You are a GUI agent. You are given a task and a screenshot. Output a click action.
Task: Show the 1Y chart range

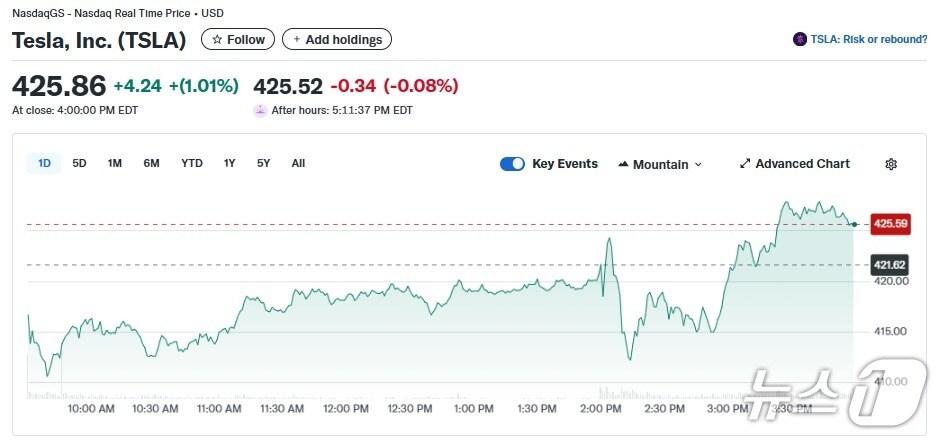pyautogui.click(x=230, y=163)
